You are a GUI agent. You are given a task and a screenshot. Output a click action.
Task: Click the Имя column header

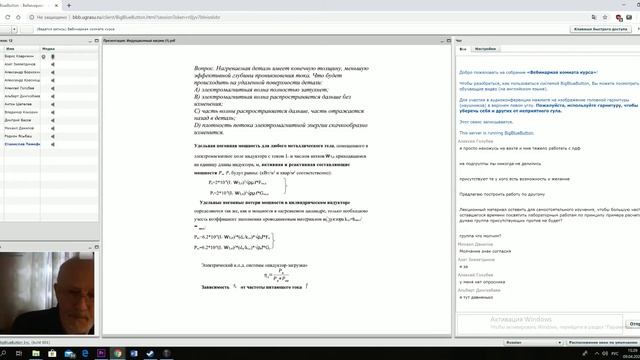coord(10,49)
